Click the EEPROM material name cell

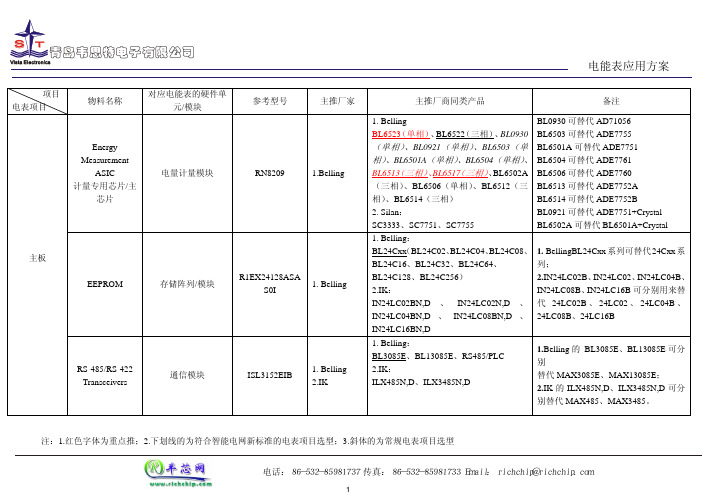click(x=105, y=284)
